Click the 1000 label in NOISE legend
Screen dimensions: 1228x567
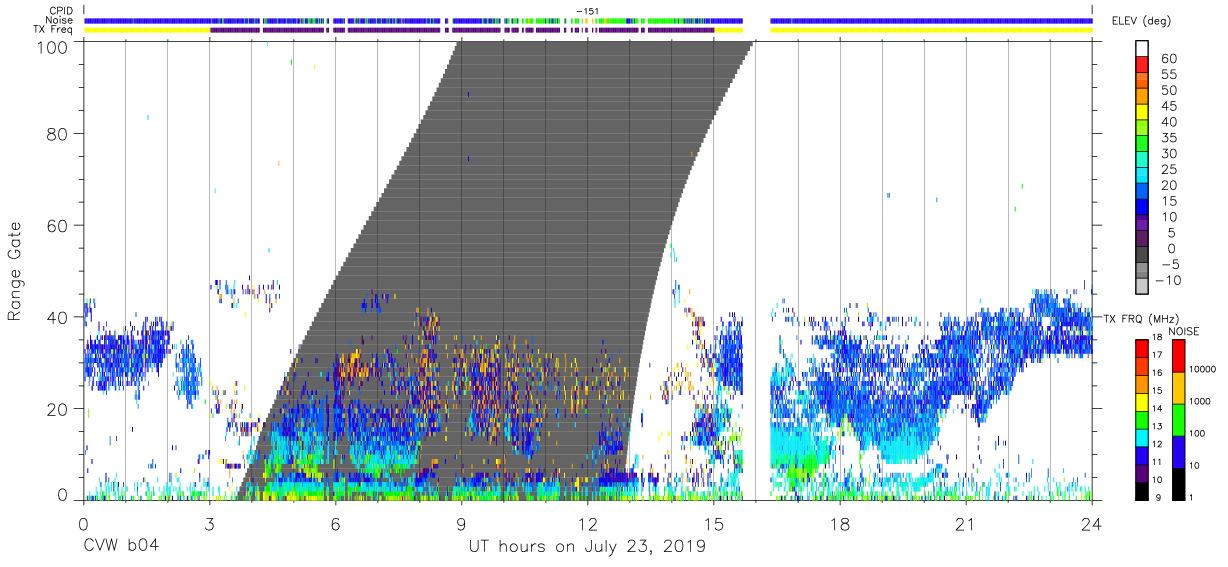pyautogui.click(x=1199, y=402)
